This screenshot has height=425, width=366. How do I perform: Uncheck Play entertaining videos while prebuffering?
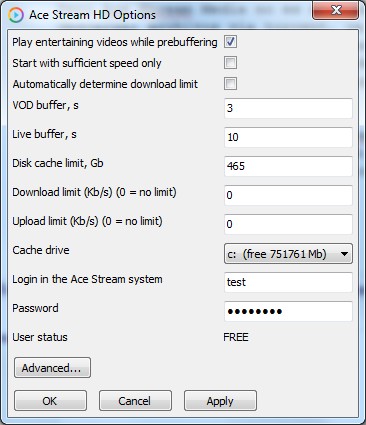pos(230,42)
